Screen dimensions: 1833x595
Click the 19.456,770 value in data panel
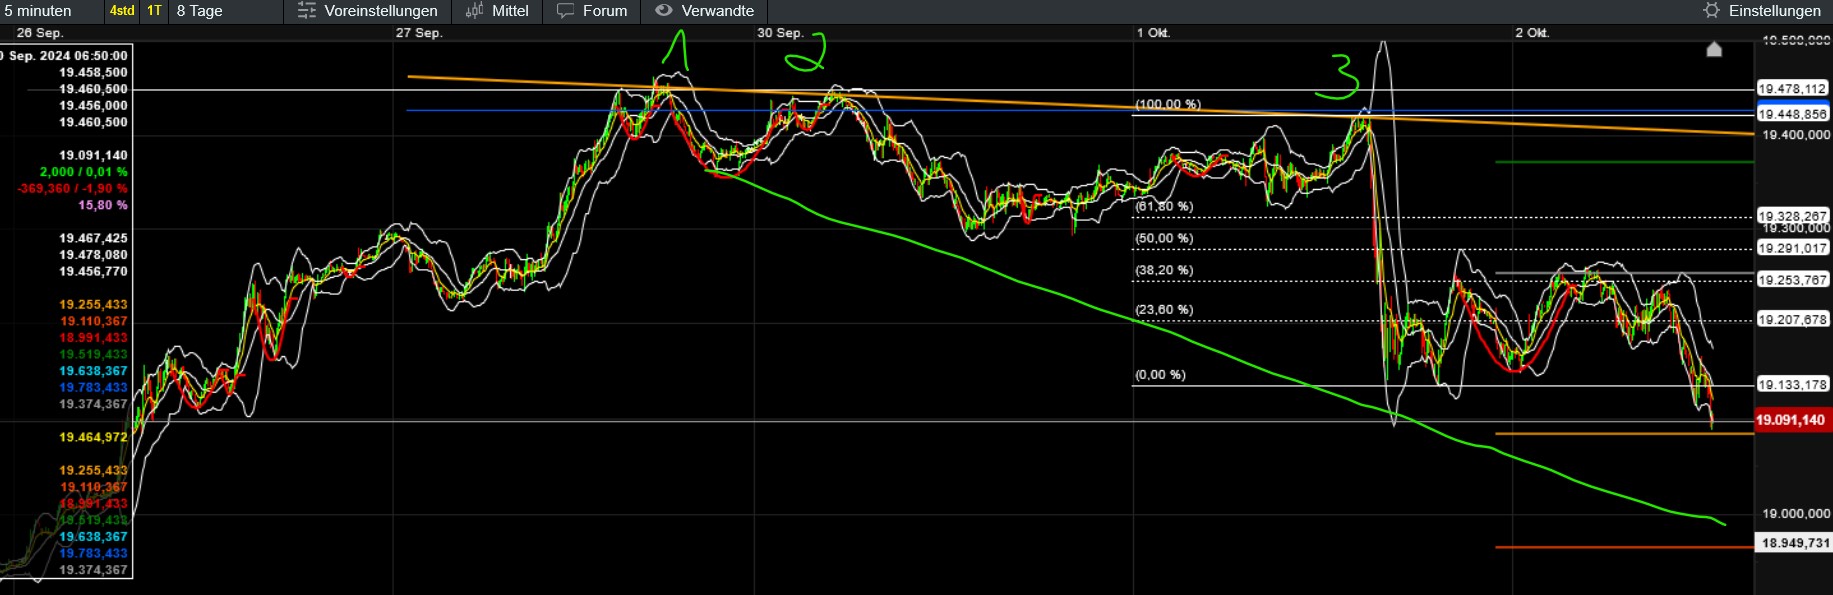pyautogui.click(x=93, y=271)
